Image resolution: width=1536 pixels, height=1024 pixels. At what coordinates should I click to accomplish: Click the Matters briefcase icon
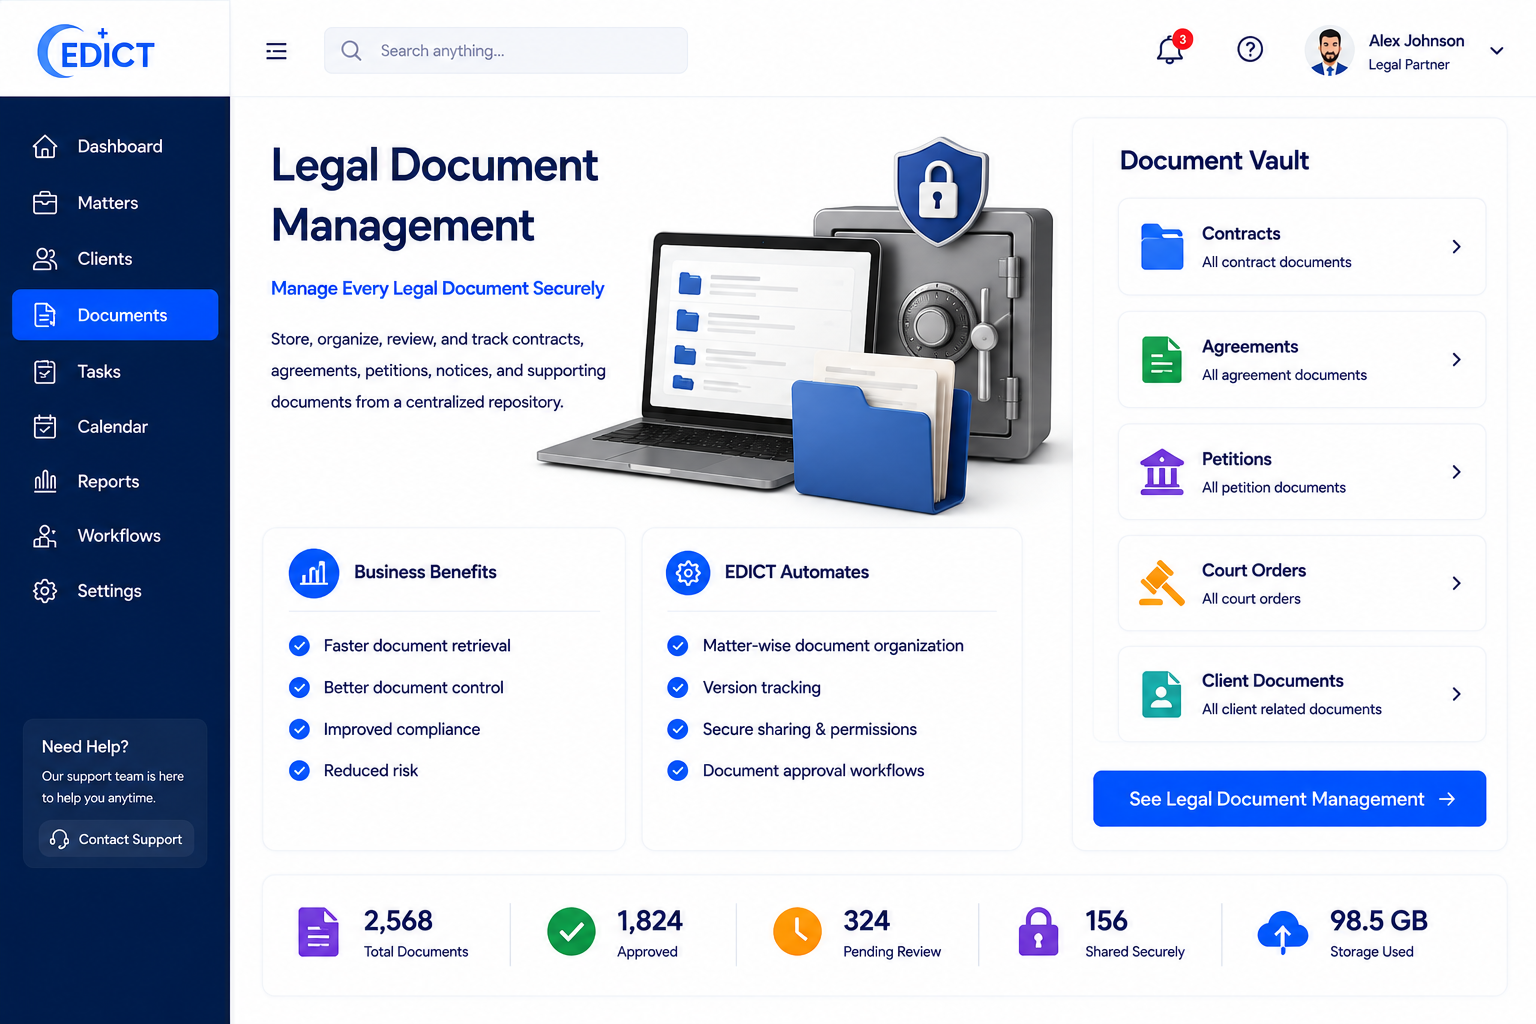point(45,203)
